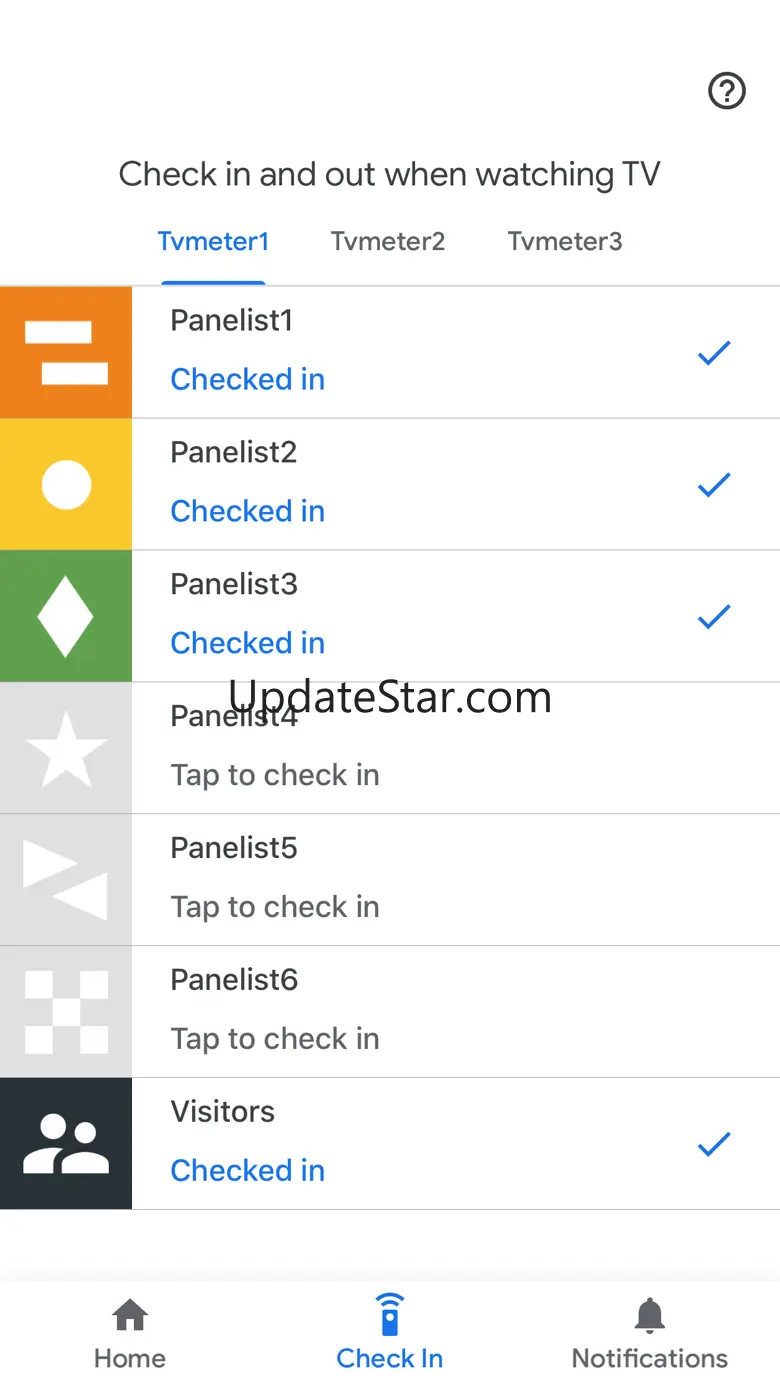Screen dimensions: 780x1387
Task: Open Notifications from bottom navigation
Action: coord(650,1333)
